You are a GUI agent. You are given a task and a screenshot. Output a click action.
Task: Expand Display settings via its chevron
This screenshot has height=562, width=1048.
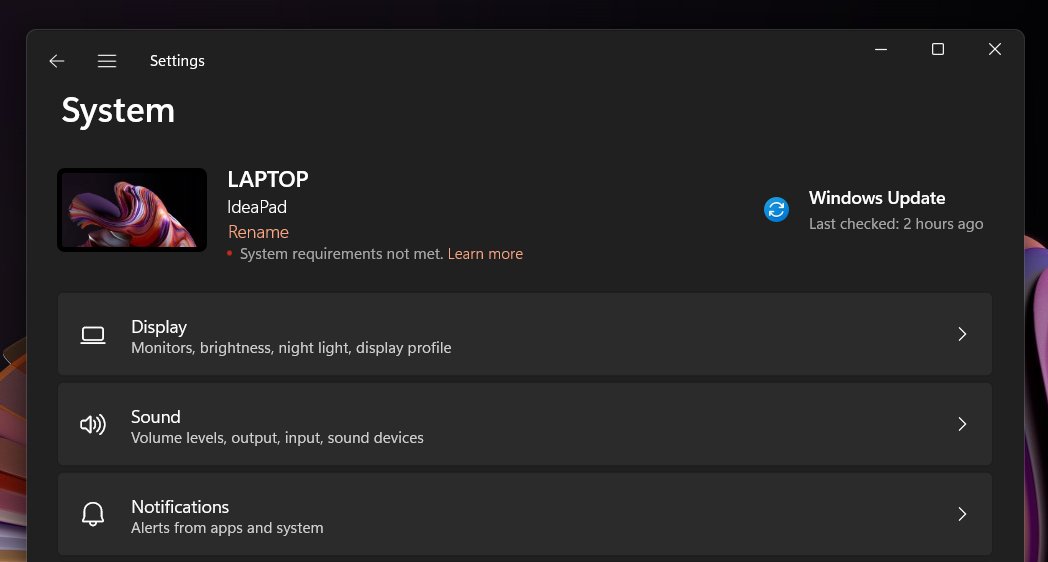click(962, 334)
